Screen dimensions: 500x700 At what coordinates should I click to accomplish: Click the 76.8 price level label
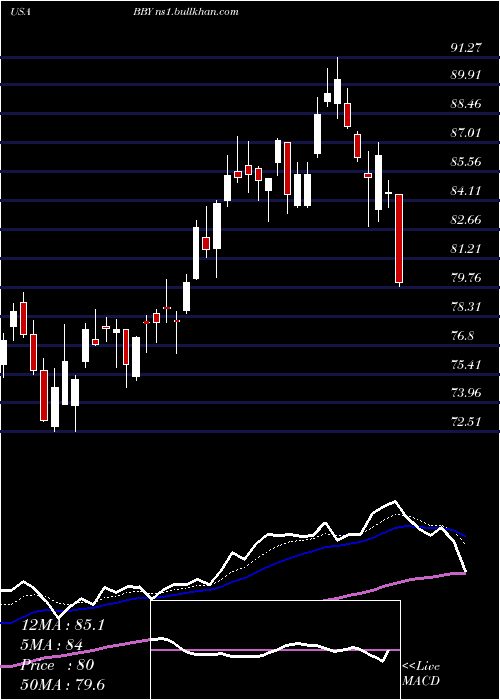point(462,335)
